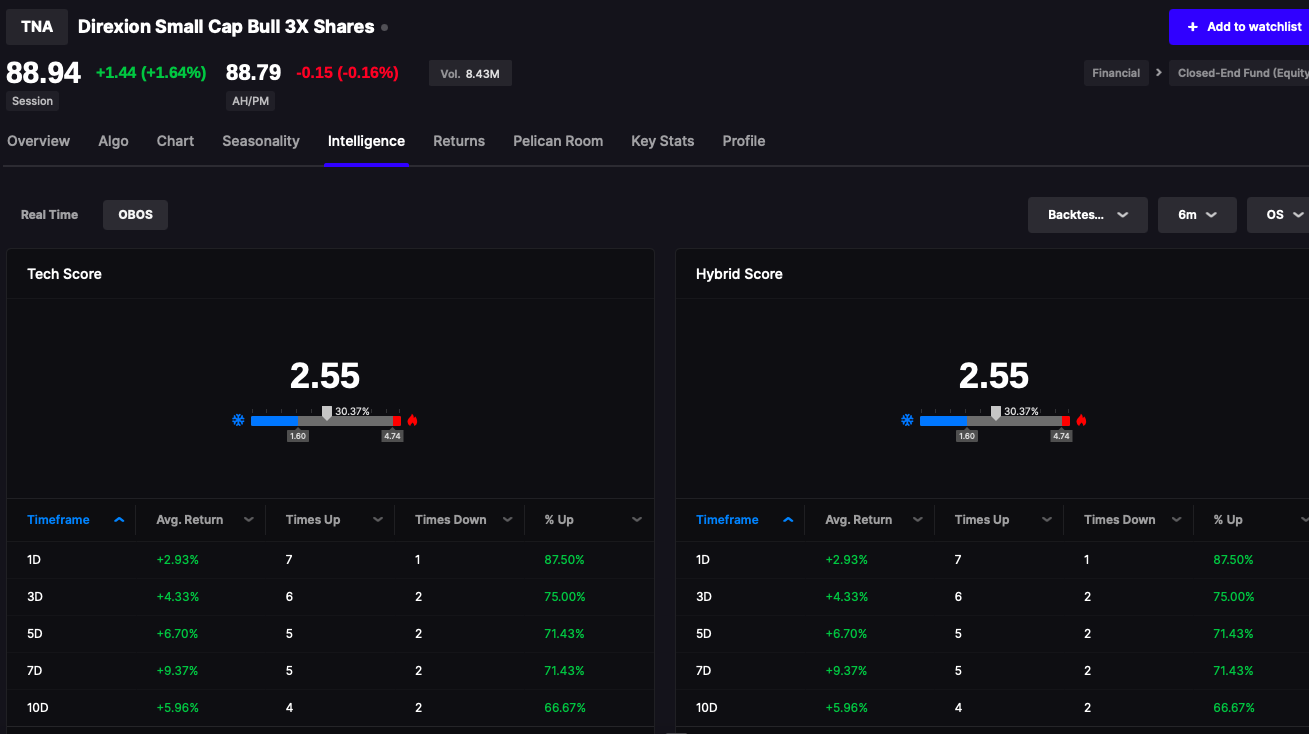Click the Hybrid Score gauge marker at 30.37%
The height and width of the screenshot is (734, 1309).
point(995,412)
